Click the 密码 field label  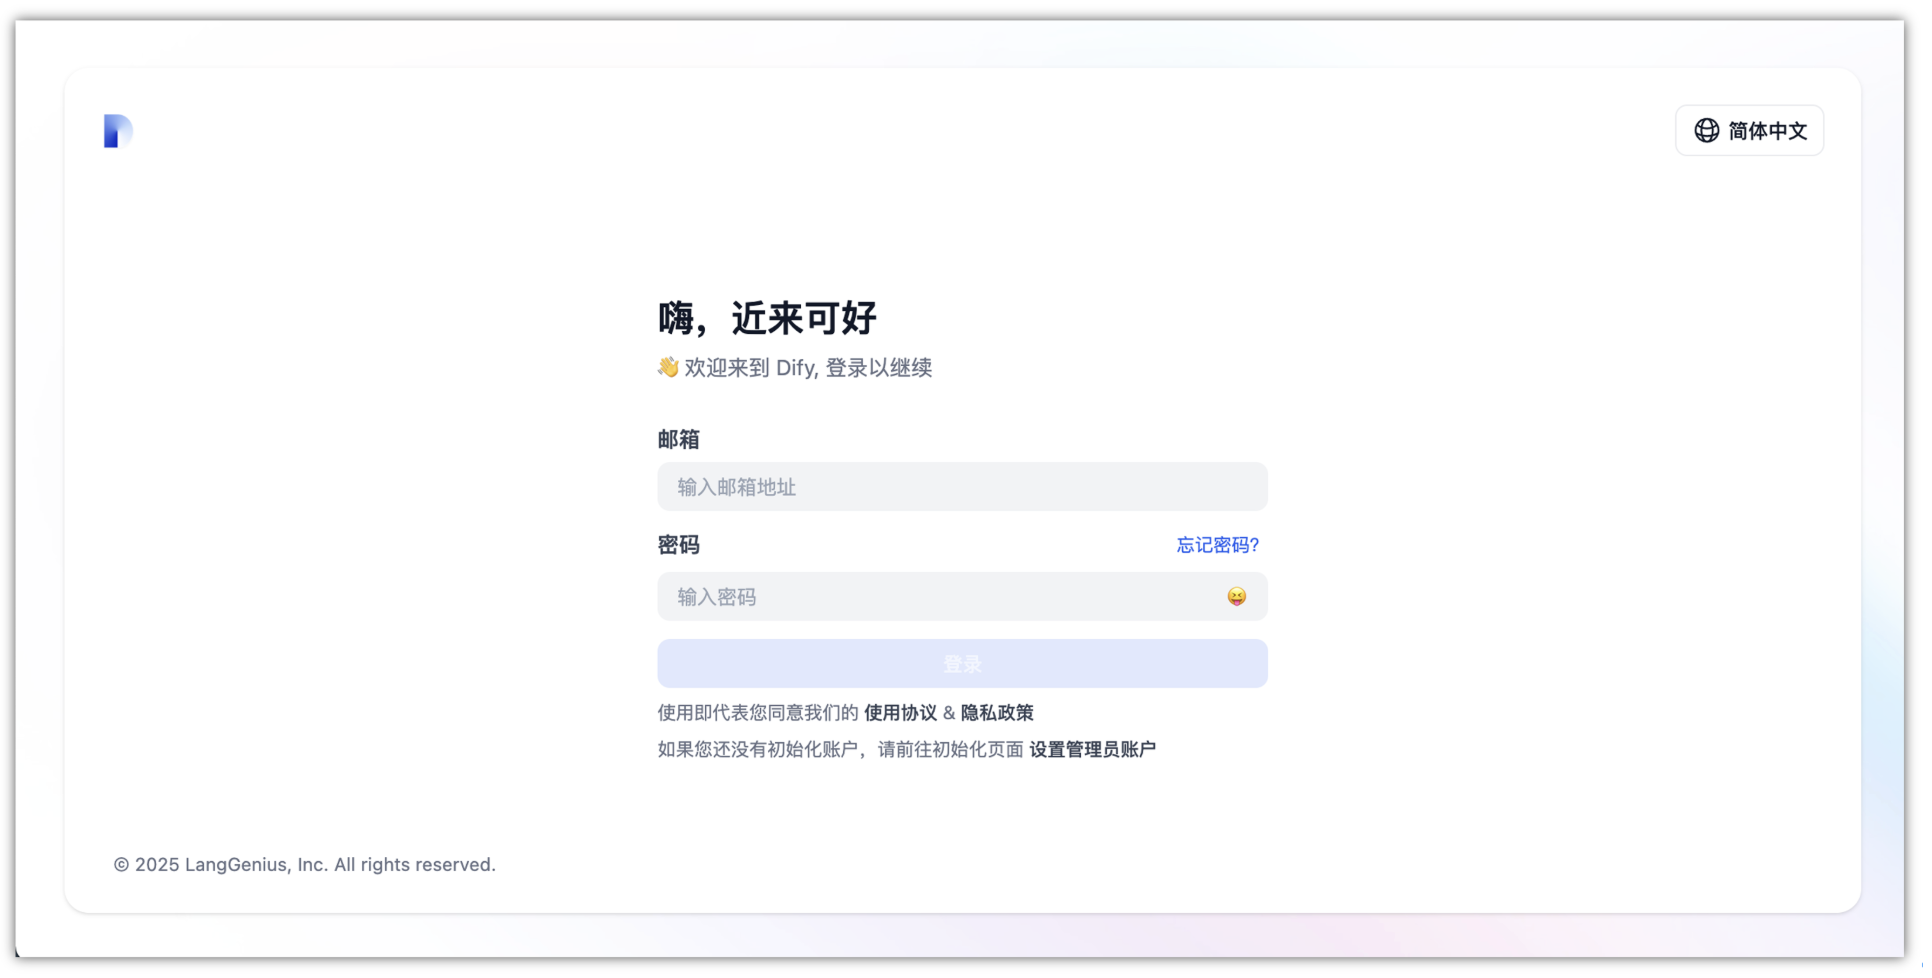click(678, 545)
